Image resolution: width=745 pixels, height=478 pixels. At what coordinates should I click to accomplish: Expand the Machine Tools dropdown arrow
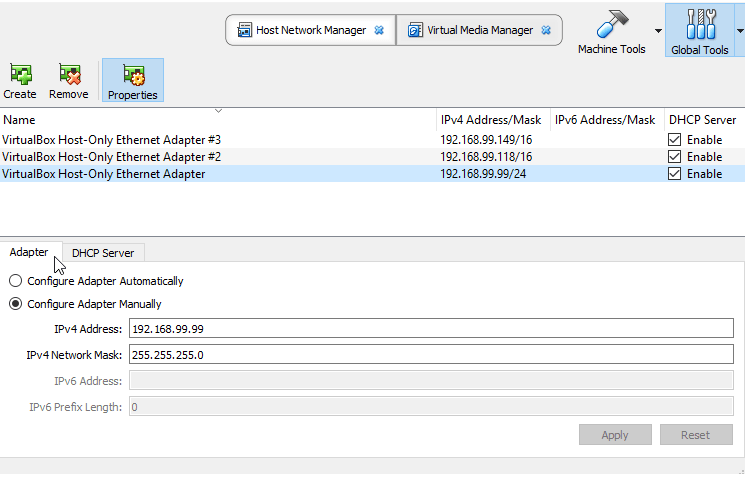658,31
